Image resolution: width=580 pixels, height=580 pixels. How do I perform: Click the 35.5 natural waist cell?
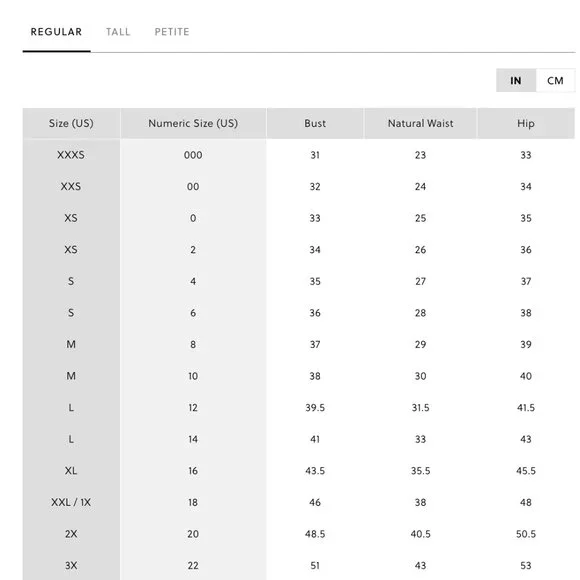pyautogui.click(x=421, y=471)
